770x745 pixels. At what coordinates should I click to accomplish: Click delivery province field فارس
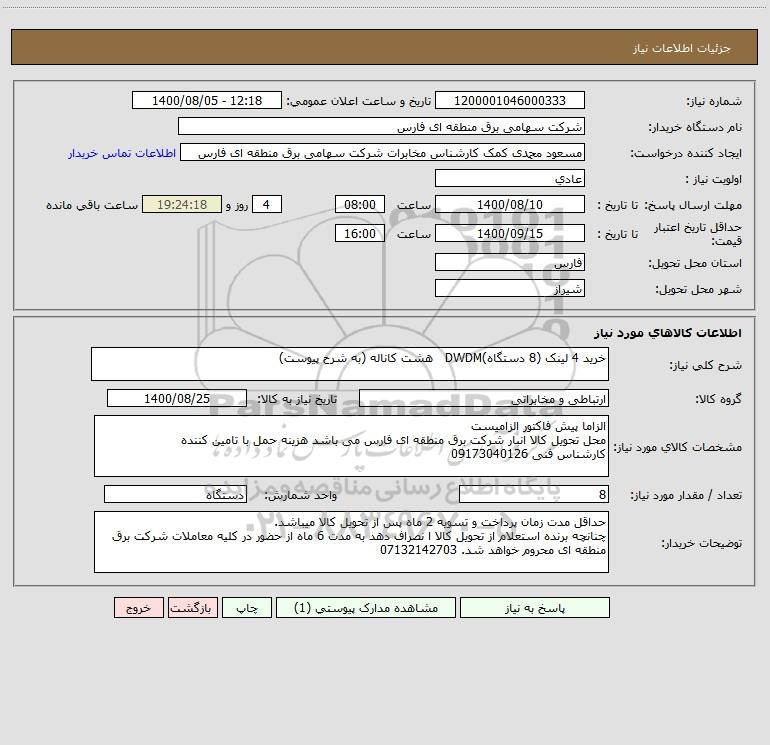510,262
